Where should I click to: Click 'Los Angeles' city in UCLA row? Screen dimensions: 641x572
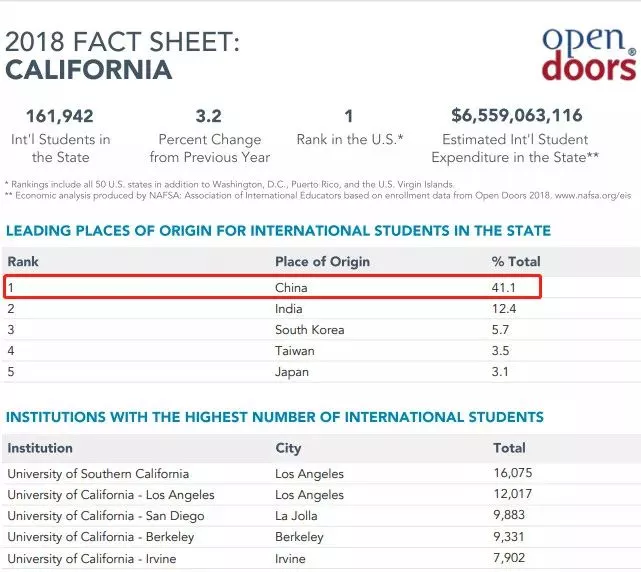coord(309,495)
